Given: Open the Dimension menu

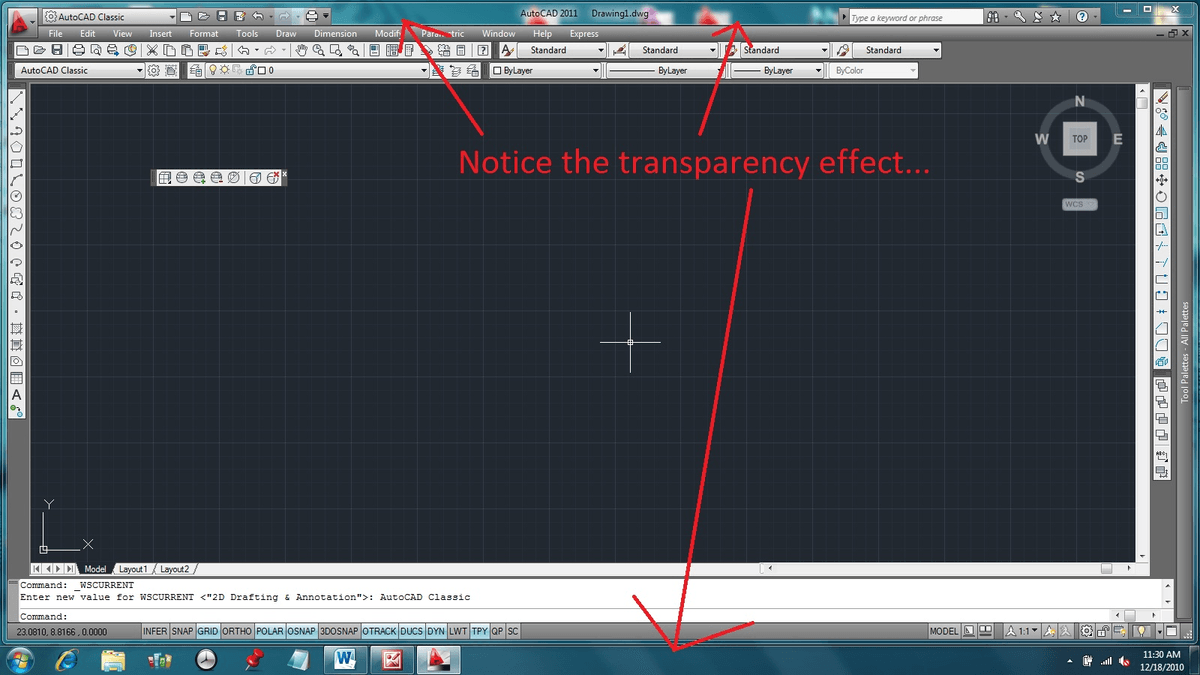Looking at the screenshot, I should click(335, 34).
